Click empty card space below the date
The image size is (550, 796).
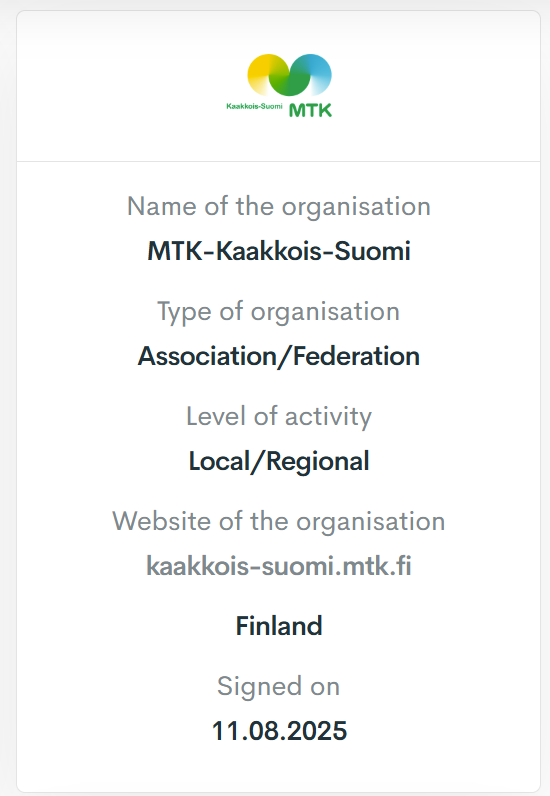278,769
